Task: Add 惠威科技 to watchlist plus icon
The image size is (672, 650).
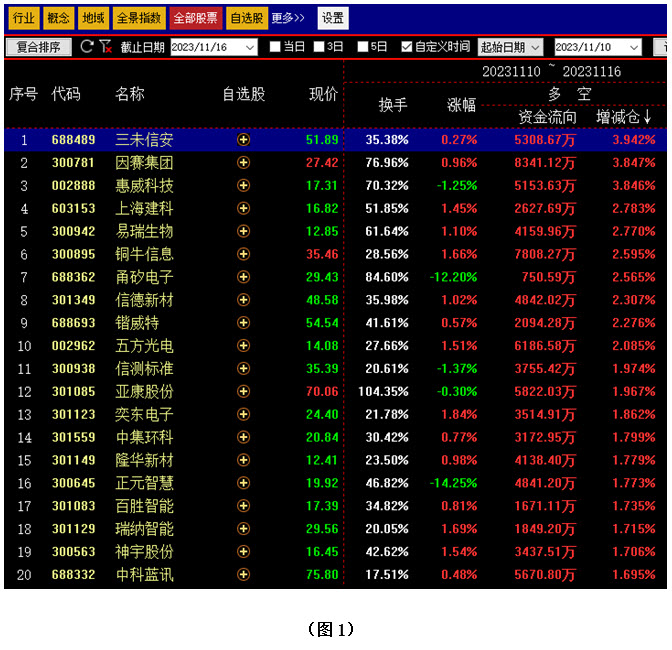Action: (x=243, y=186)
